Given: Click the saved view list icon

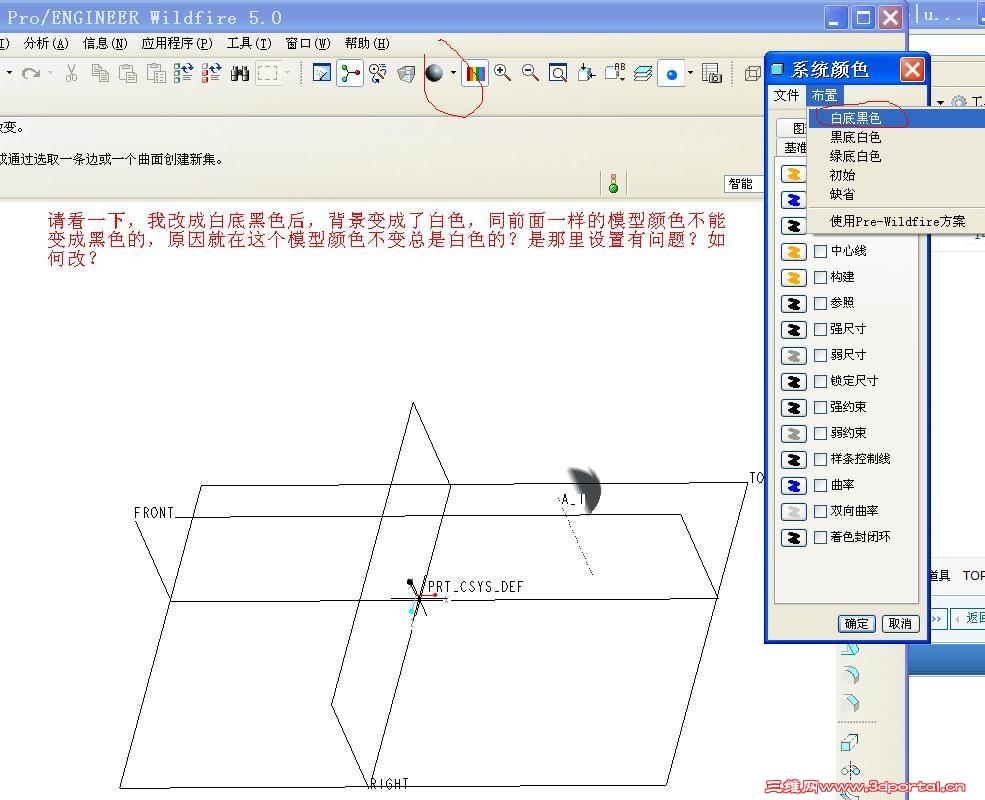Looking at the screenshot, I should [x=615, y=73].
